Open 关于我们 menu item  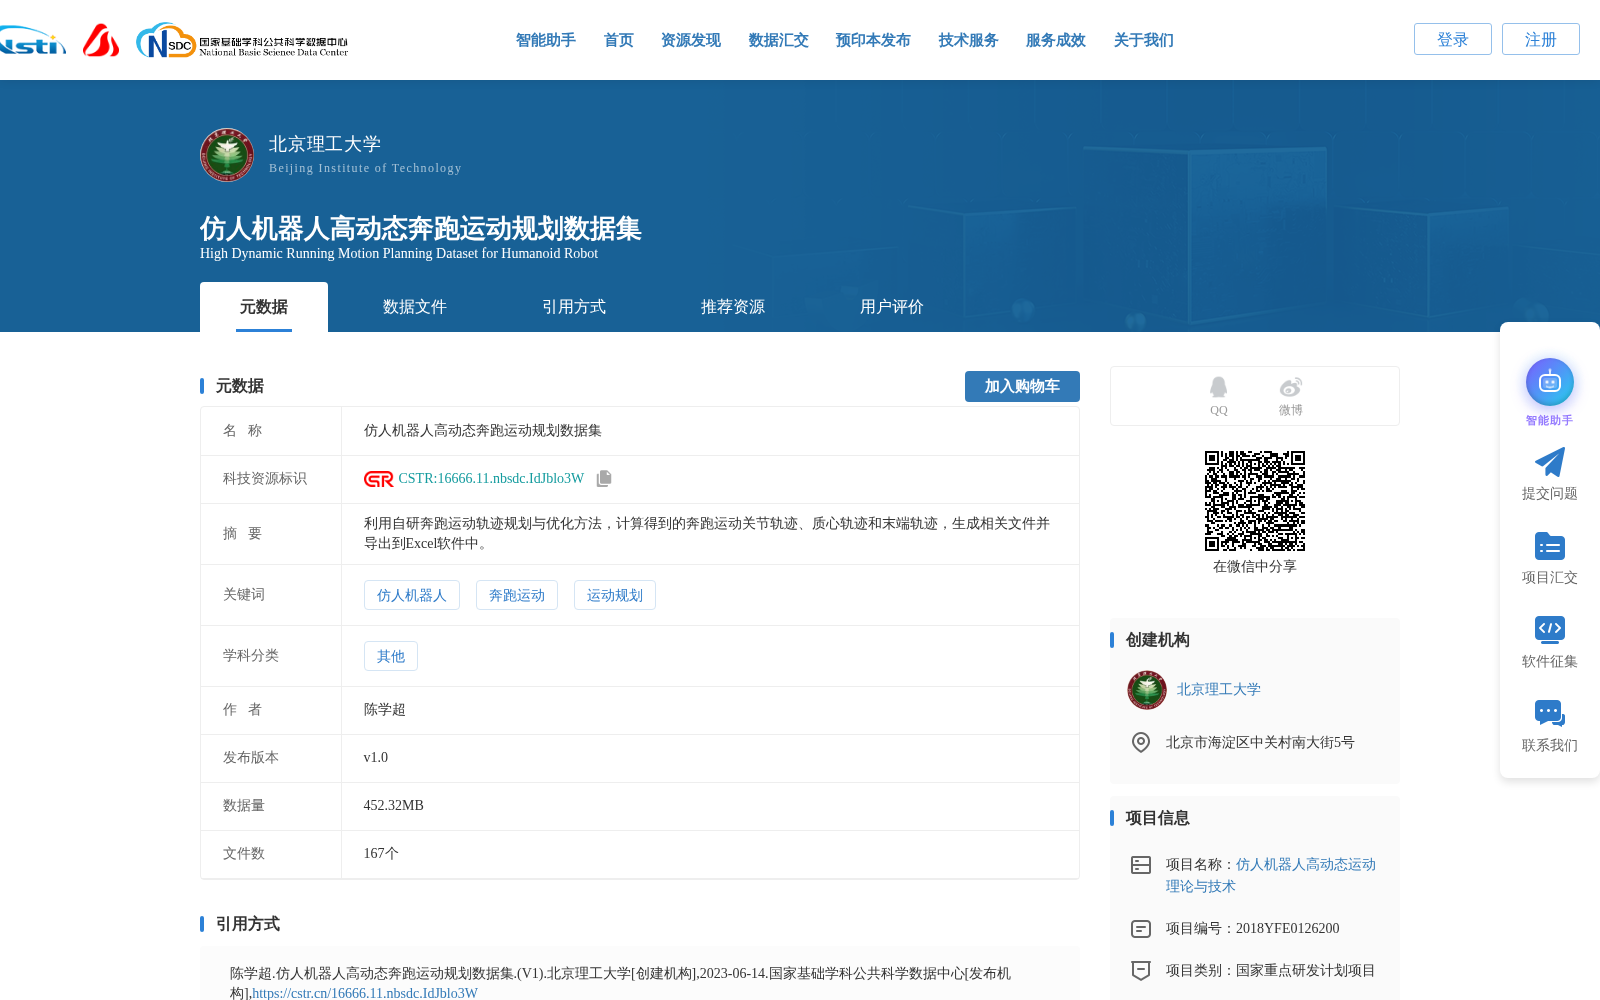pos(1144,40)
